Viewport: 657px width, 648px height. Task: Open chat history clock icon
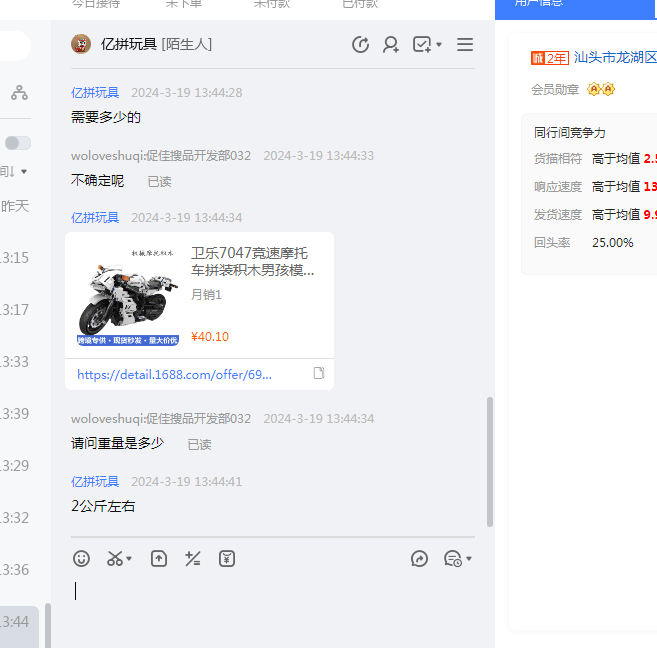coord(360,44)
